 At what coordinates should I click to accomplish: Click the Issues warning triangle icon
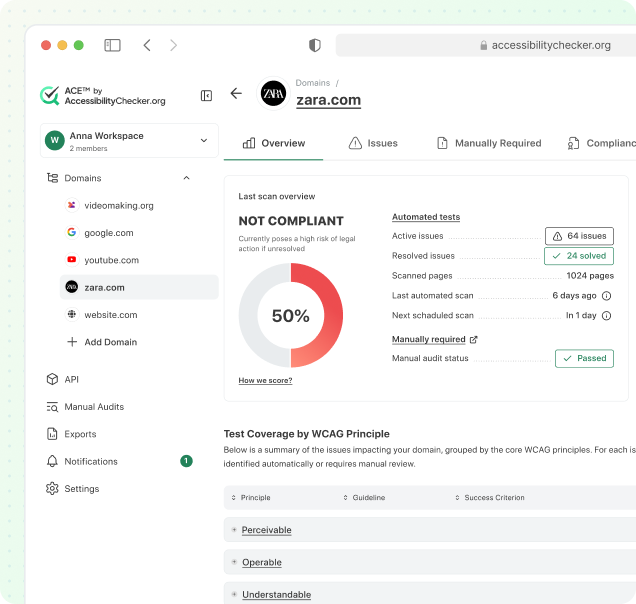355,143
